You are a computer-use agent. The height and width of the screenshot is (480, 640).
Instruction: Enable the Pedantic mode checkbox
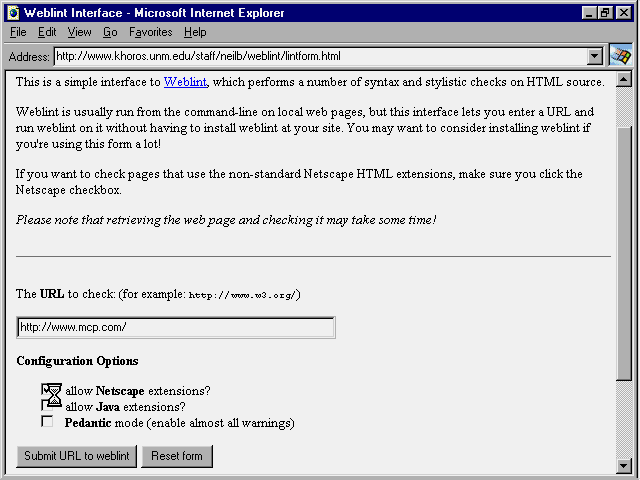click(x=47, y=422)
